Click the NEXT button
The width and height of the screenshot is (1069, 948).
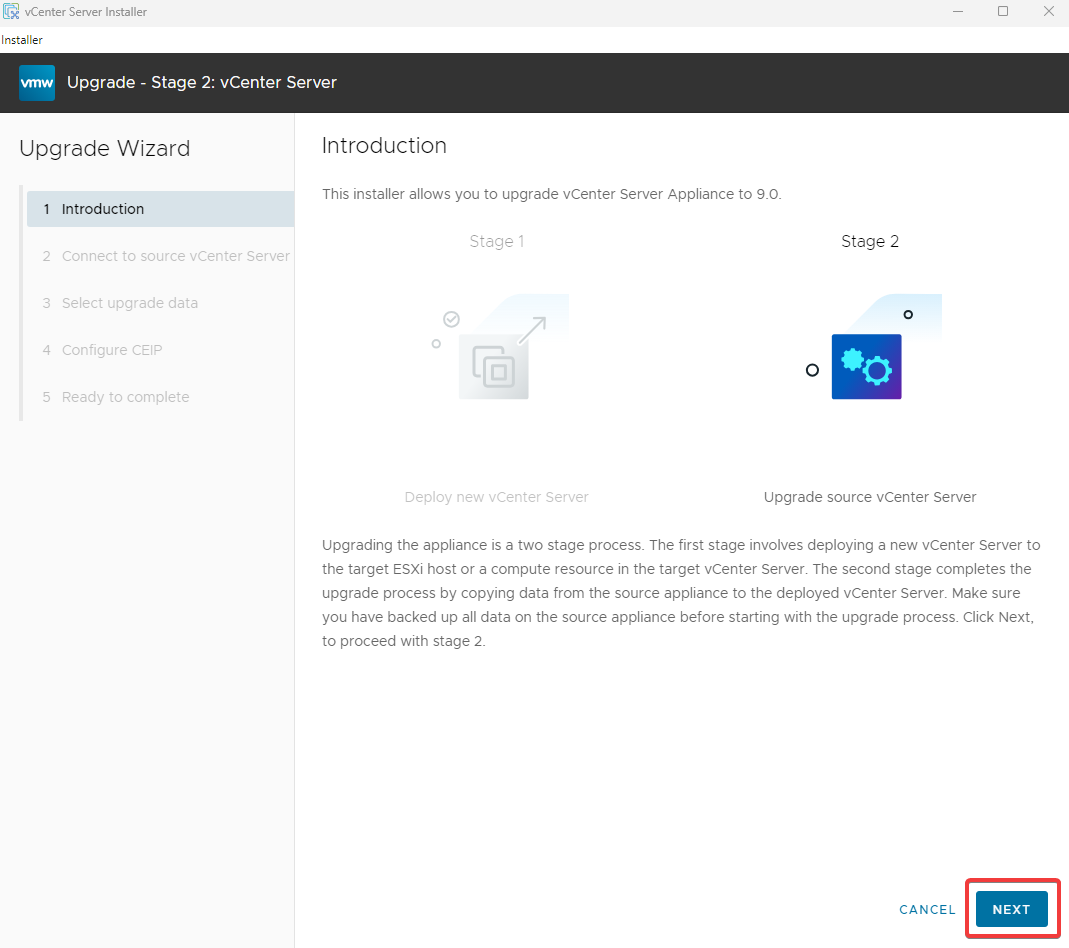pos(1011,909)
